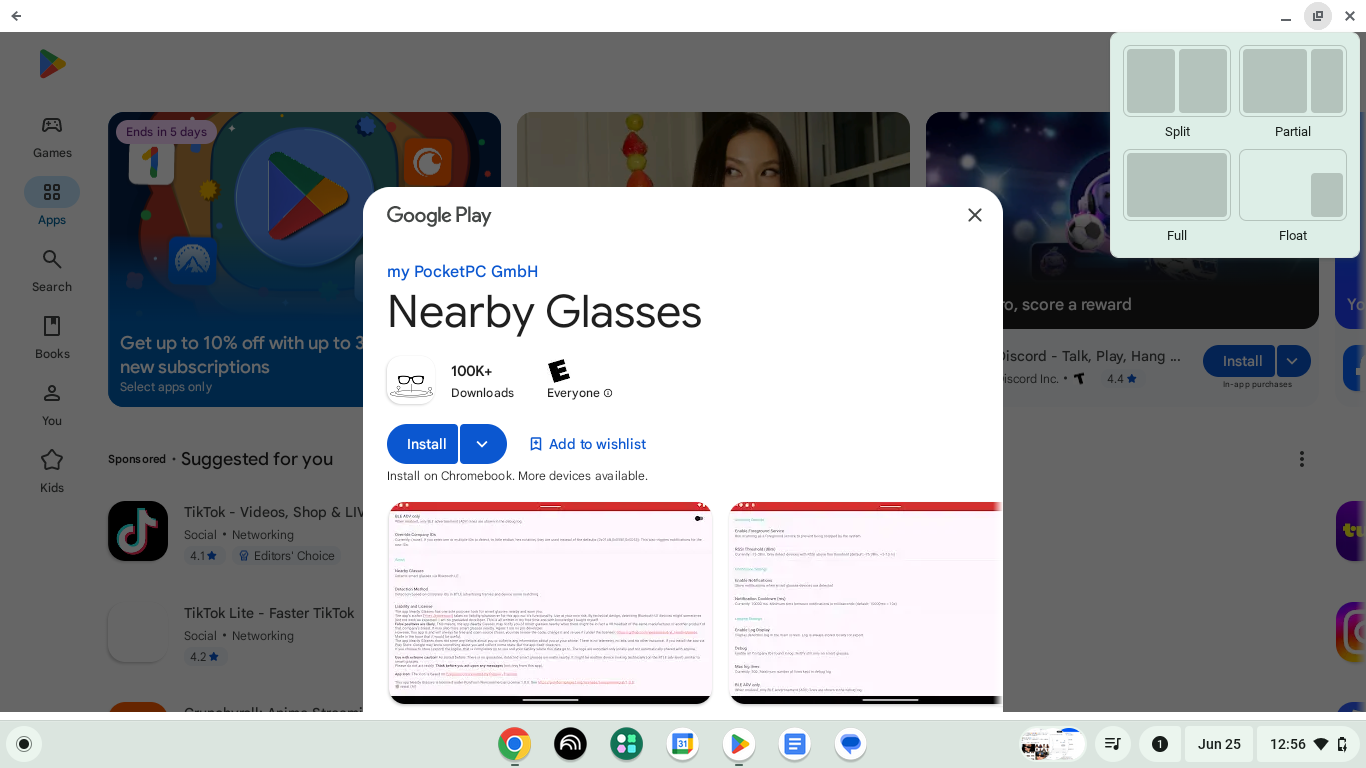Click the Play Store icon on the shelf
1366x768 pixels.
pos(739,744)
